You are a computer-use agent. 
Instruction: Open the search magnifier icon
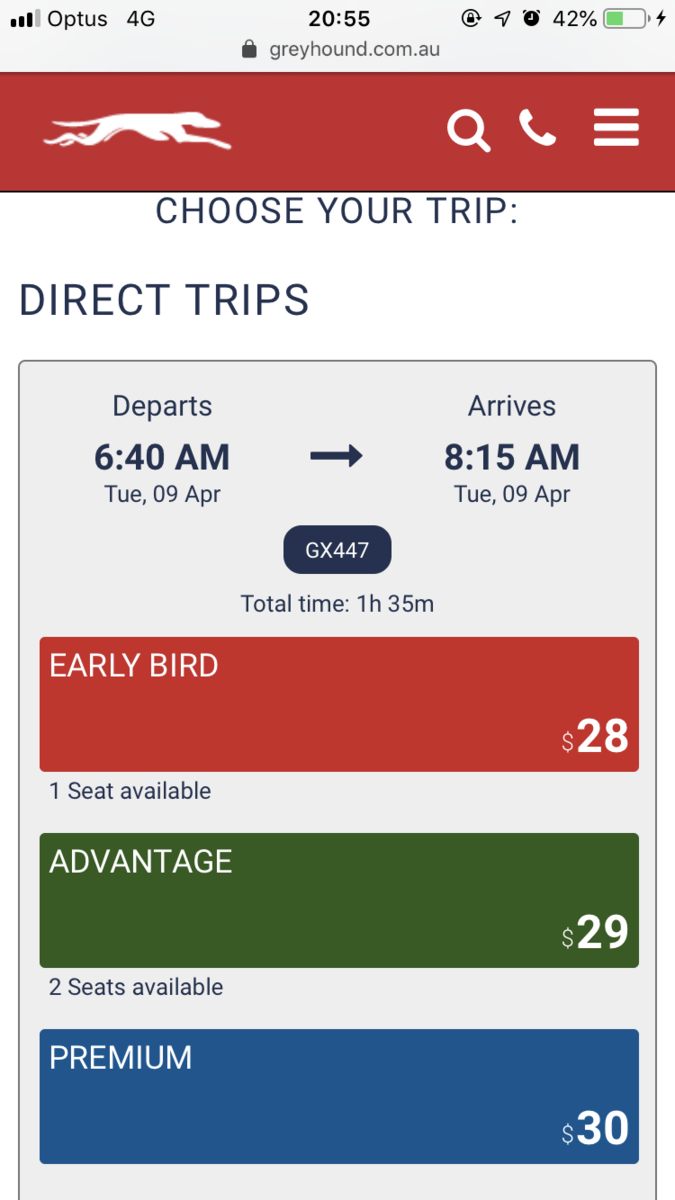click(468, 130)
